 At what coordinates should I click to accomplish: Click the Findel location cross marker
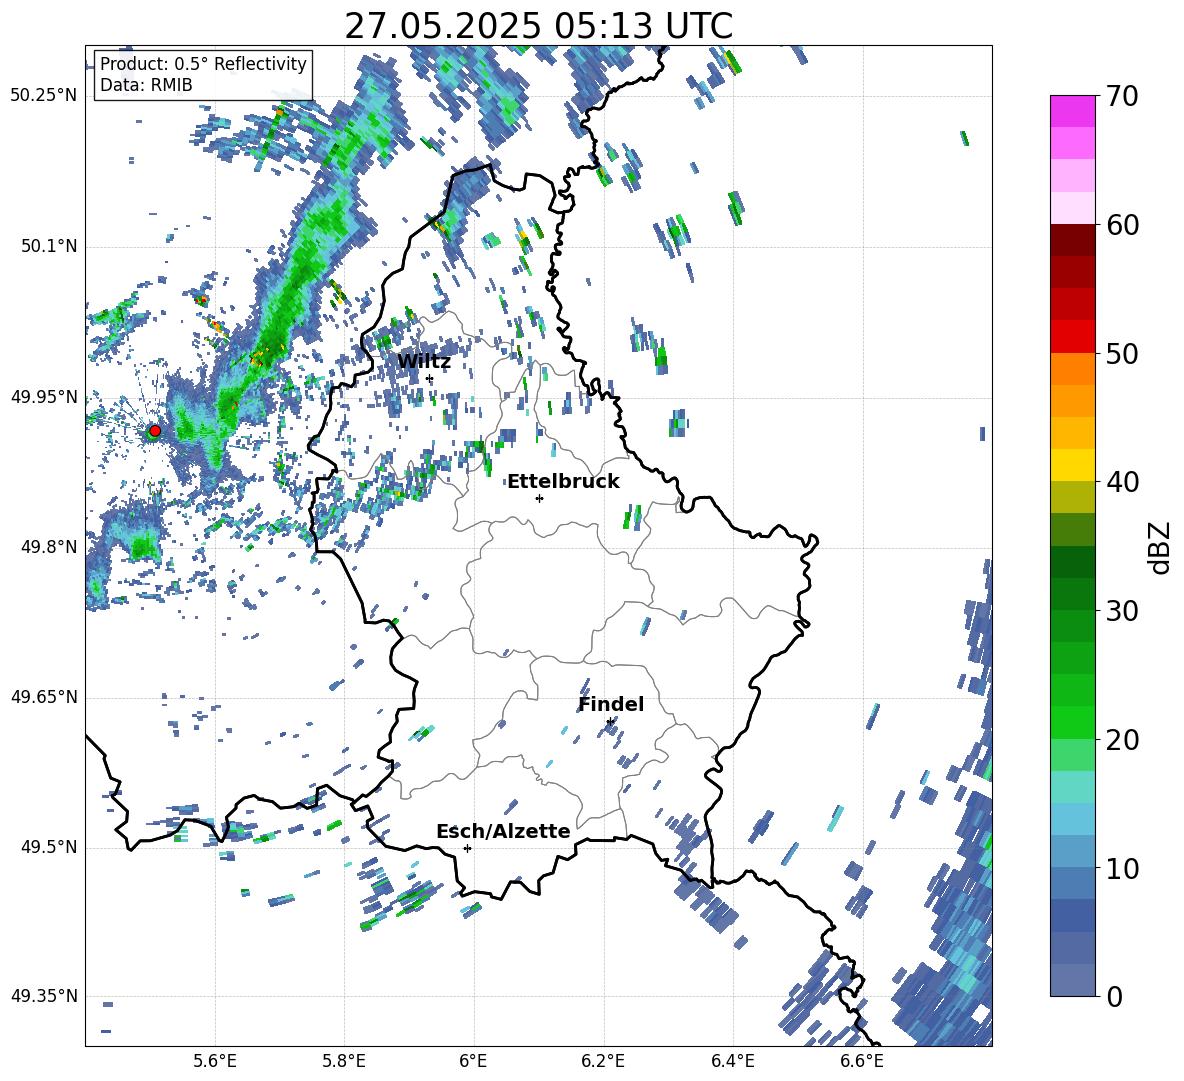coord(610,722)
